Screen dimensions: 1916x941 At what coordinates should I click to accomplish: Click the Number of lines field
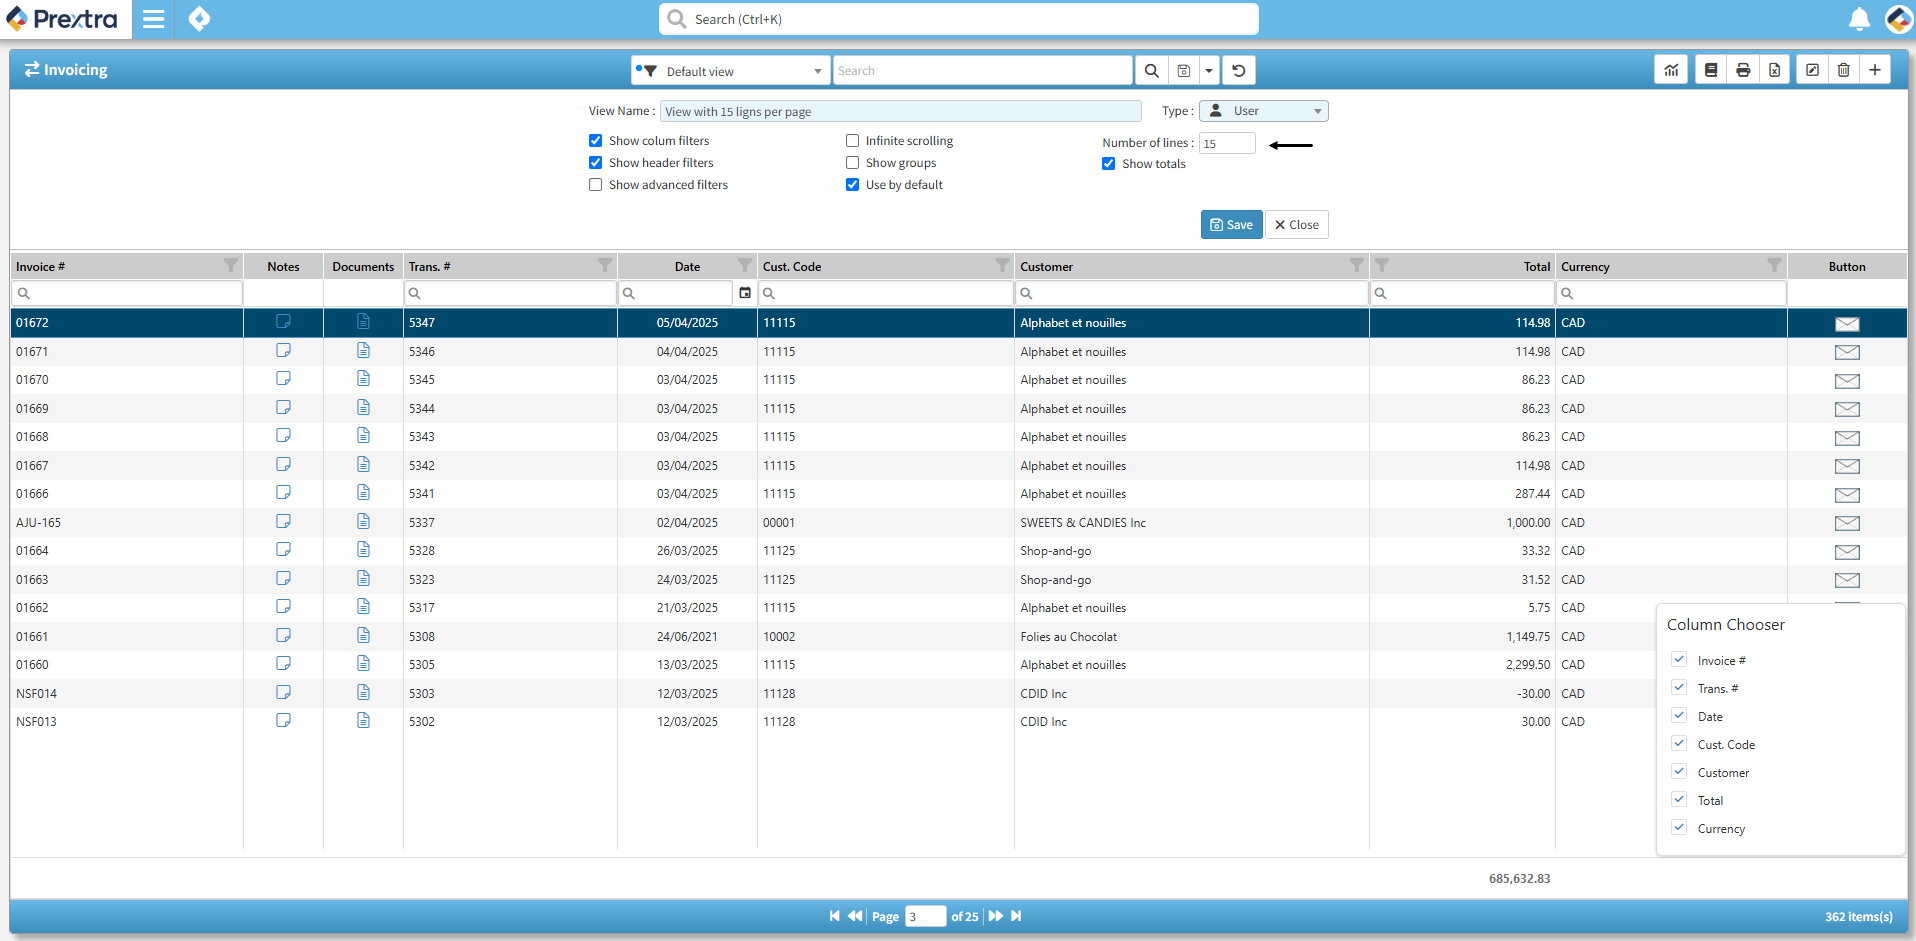(1227, 143)
